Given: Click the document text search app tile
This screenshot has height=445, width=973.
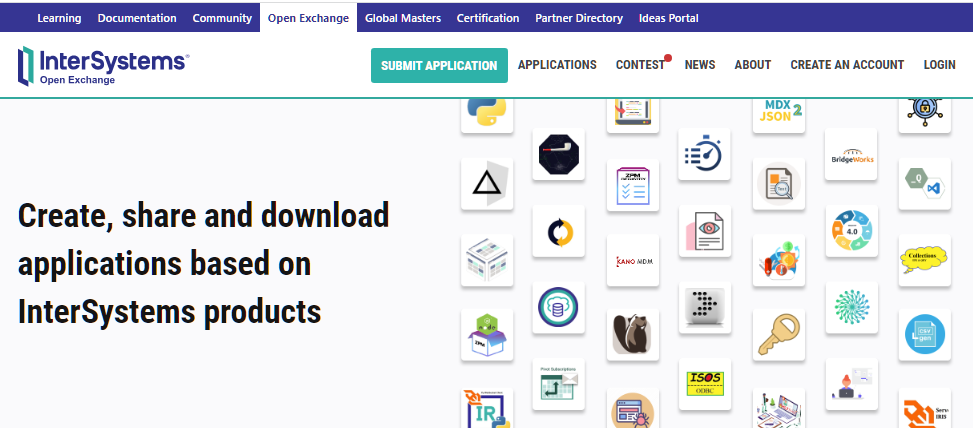Looking at the screenshot, I should [x=779, y=183].
